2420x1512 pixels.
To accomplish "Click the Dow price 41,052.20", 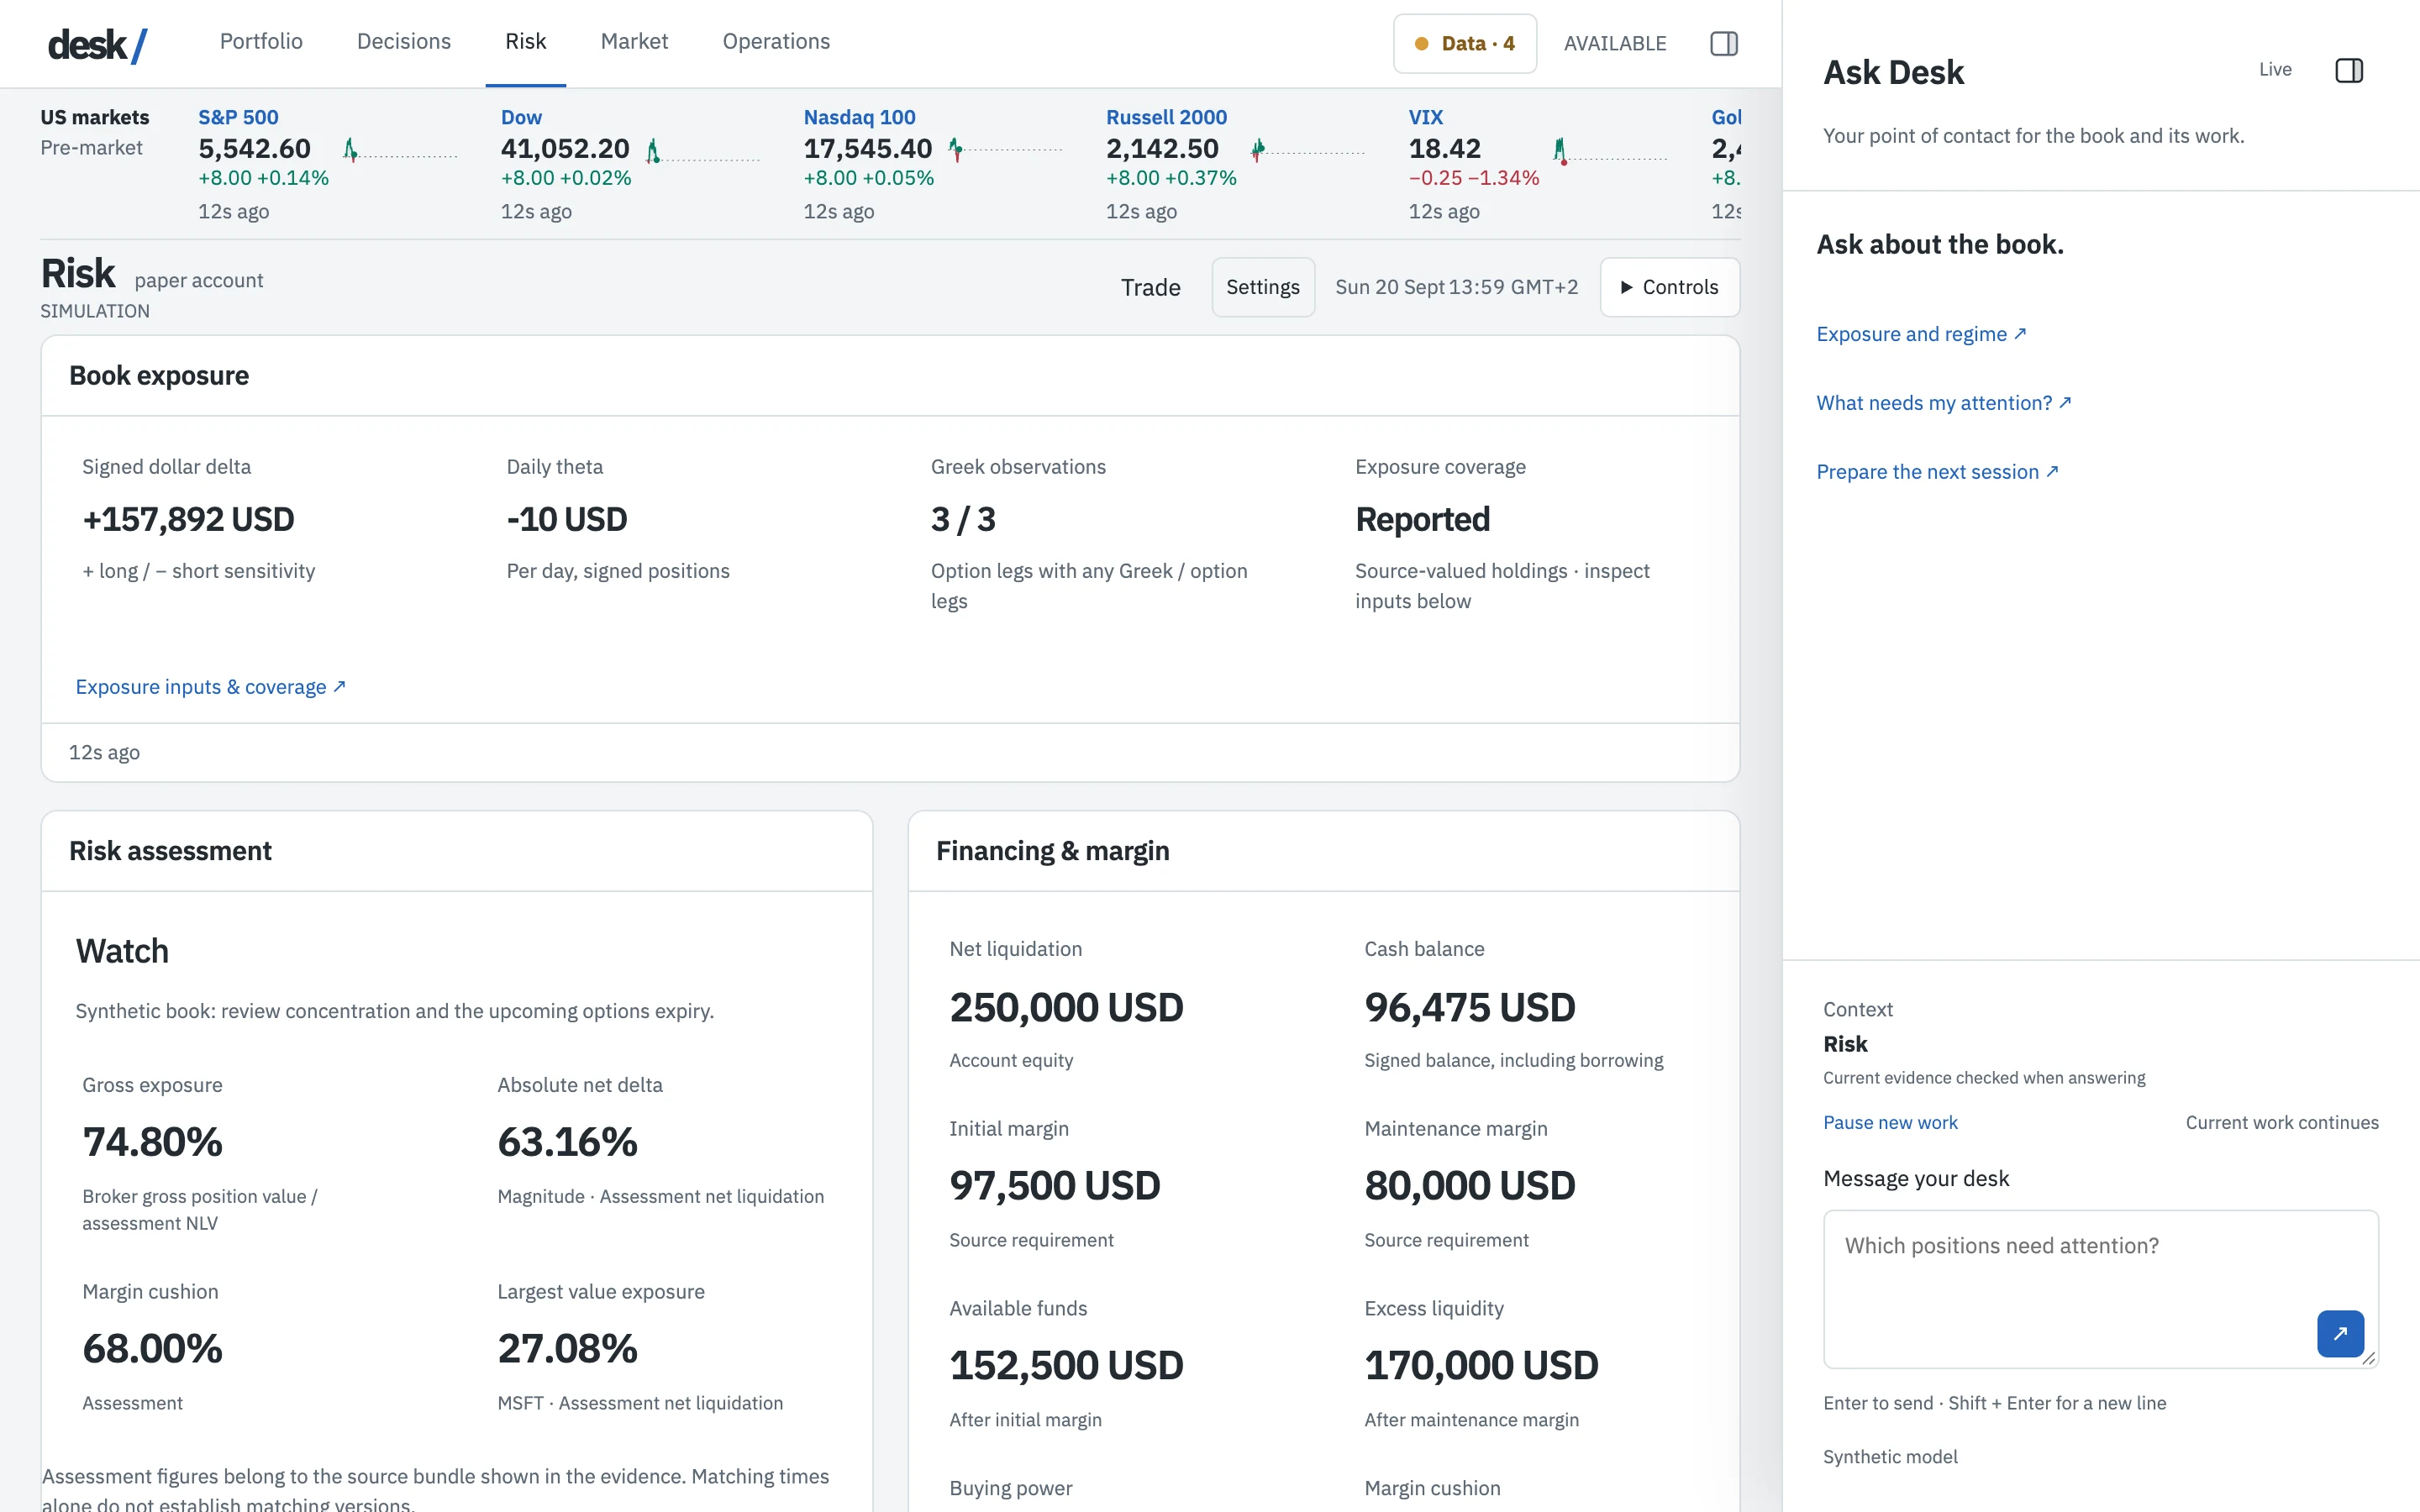I will [565, 149].
